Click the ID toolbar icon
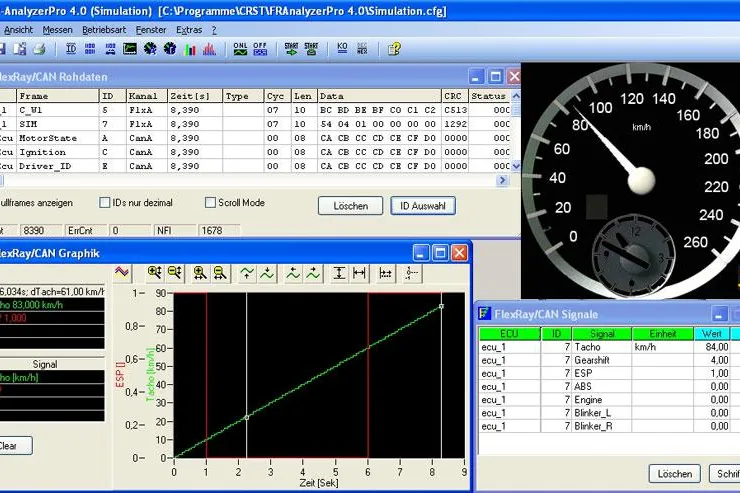 [x=71, y=49]
